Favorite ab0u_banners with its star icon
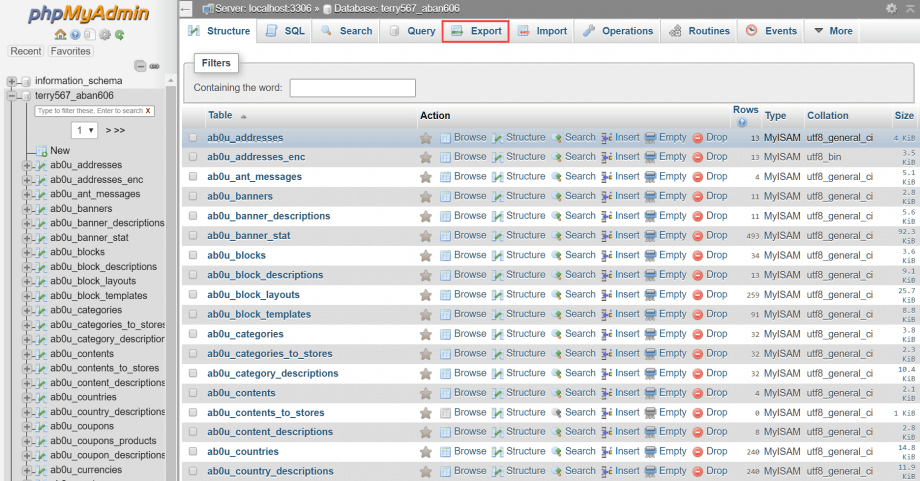The image size is (920, 481). coord(426,197)
